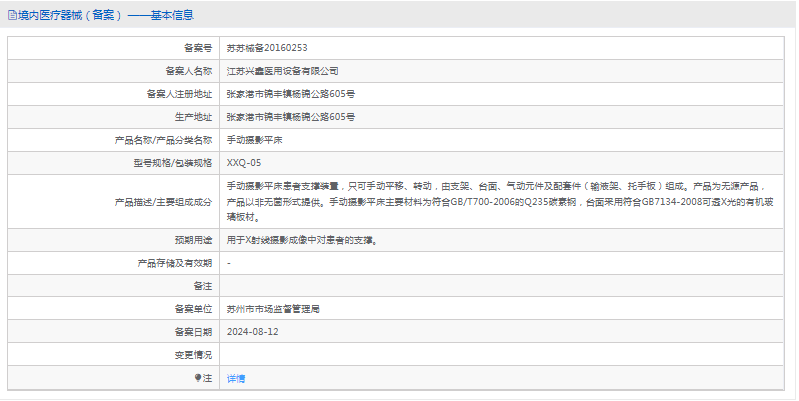
Task: Select the filing authority 苏州市市场监督管理局
Action: tap(273, 309)
